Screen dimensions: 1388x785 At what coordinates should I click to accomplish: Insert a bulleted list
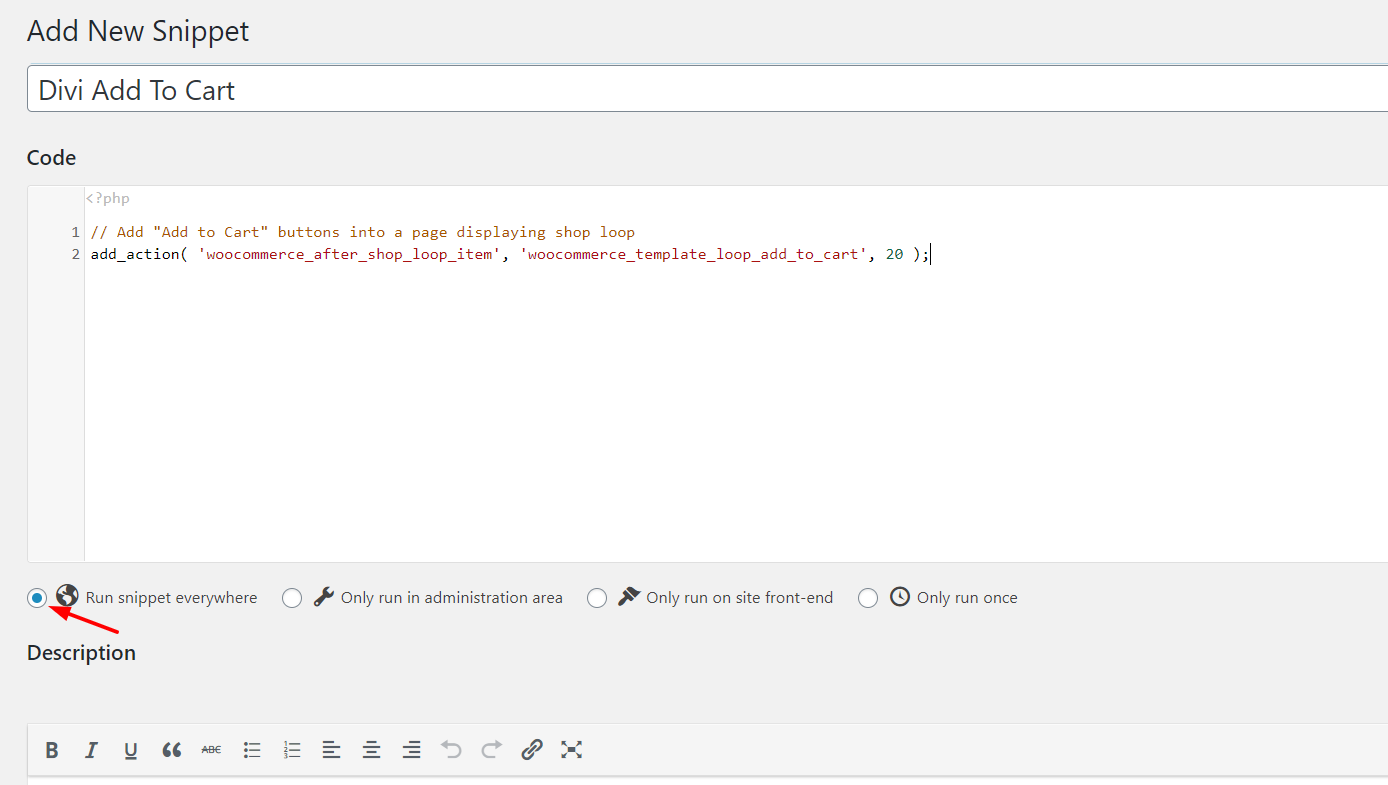(x=252, y=749)
